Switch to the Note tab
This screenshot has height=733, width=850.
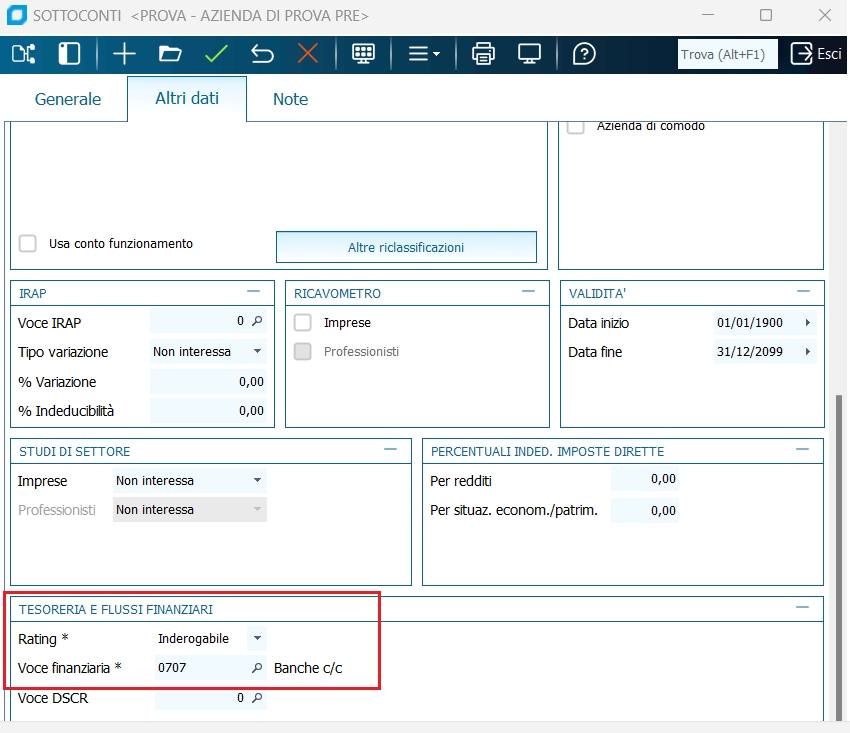(x=290, y=99)
